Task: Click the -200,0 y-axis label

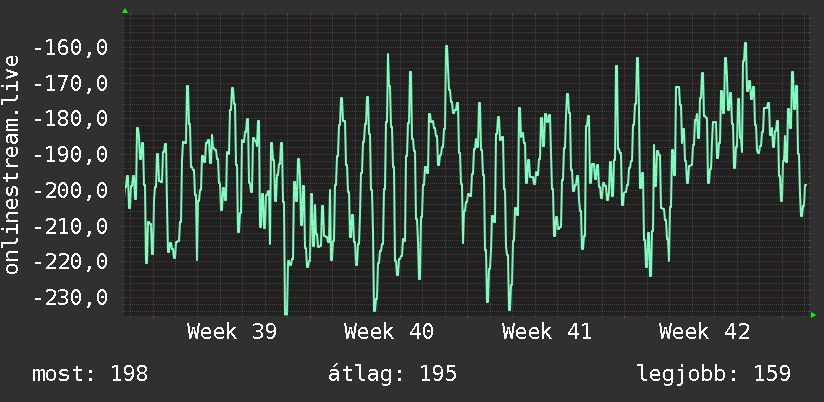Action: 70,190
